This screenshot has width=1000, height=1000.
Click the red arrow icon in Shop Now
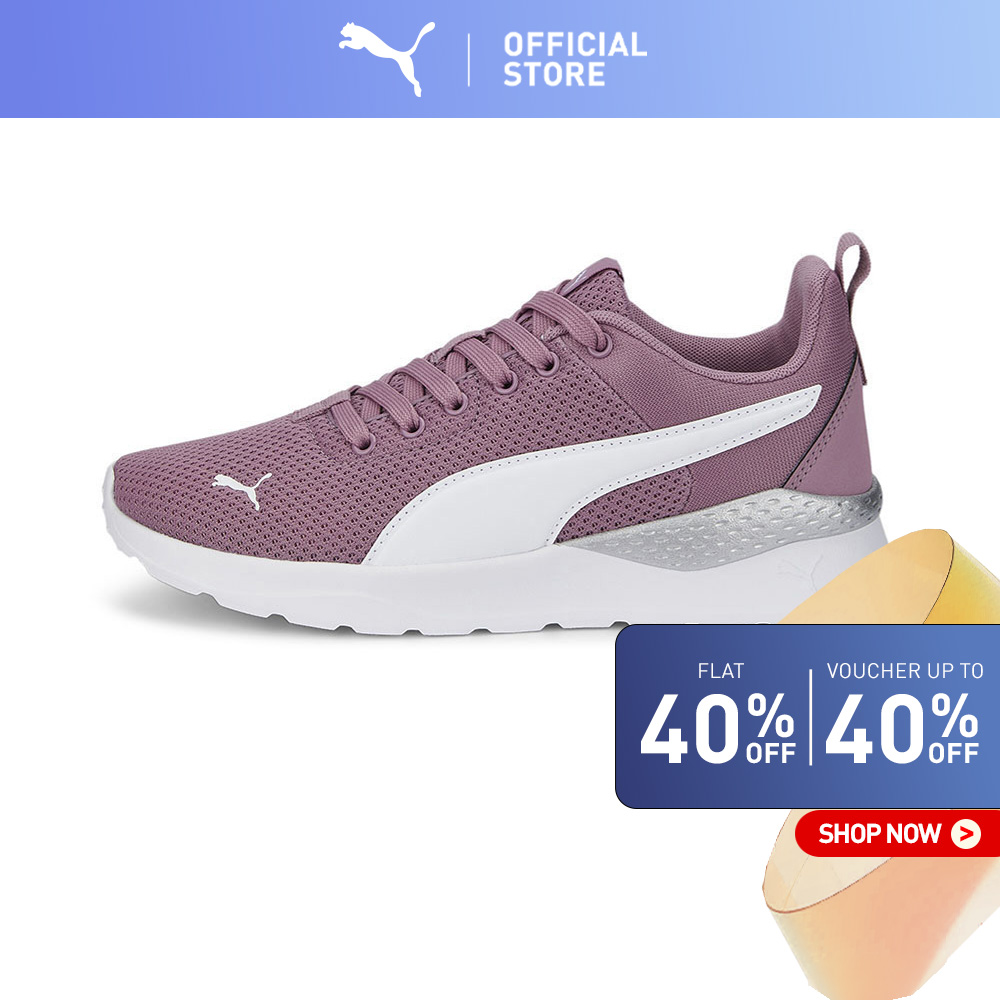click(x=966, y=833)
